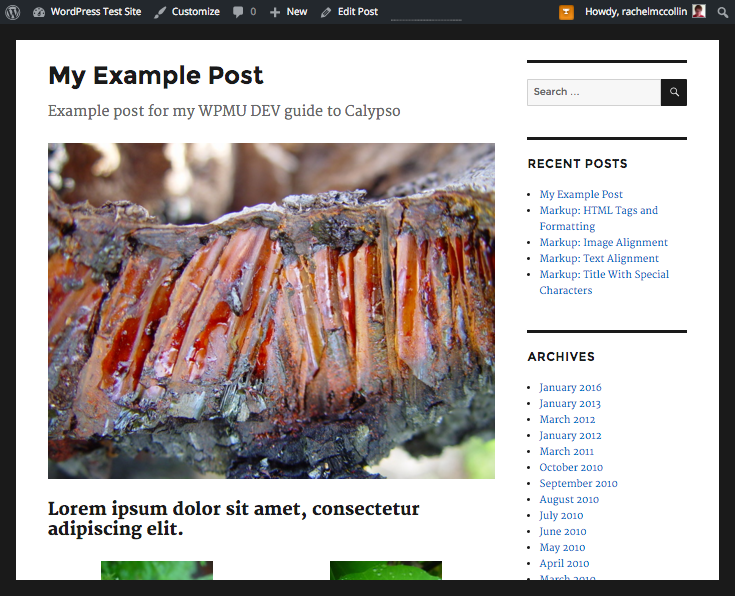Click the Customize paintbrush icon
Screen dimensions: 735x596
(160, 12)
